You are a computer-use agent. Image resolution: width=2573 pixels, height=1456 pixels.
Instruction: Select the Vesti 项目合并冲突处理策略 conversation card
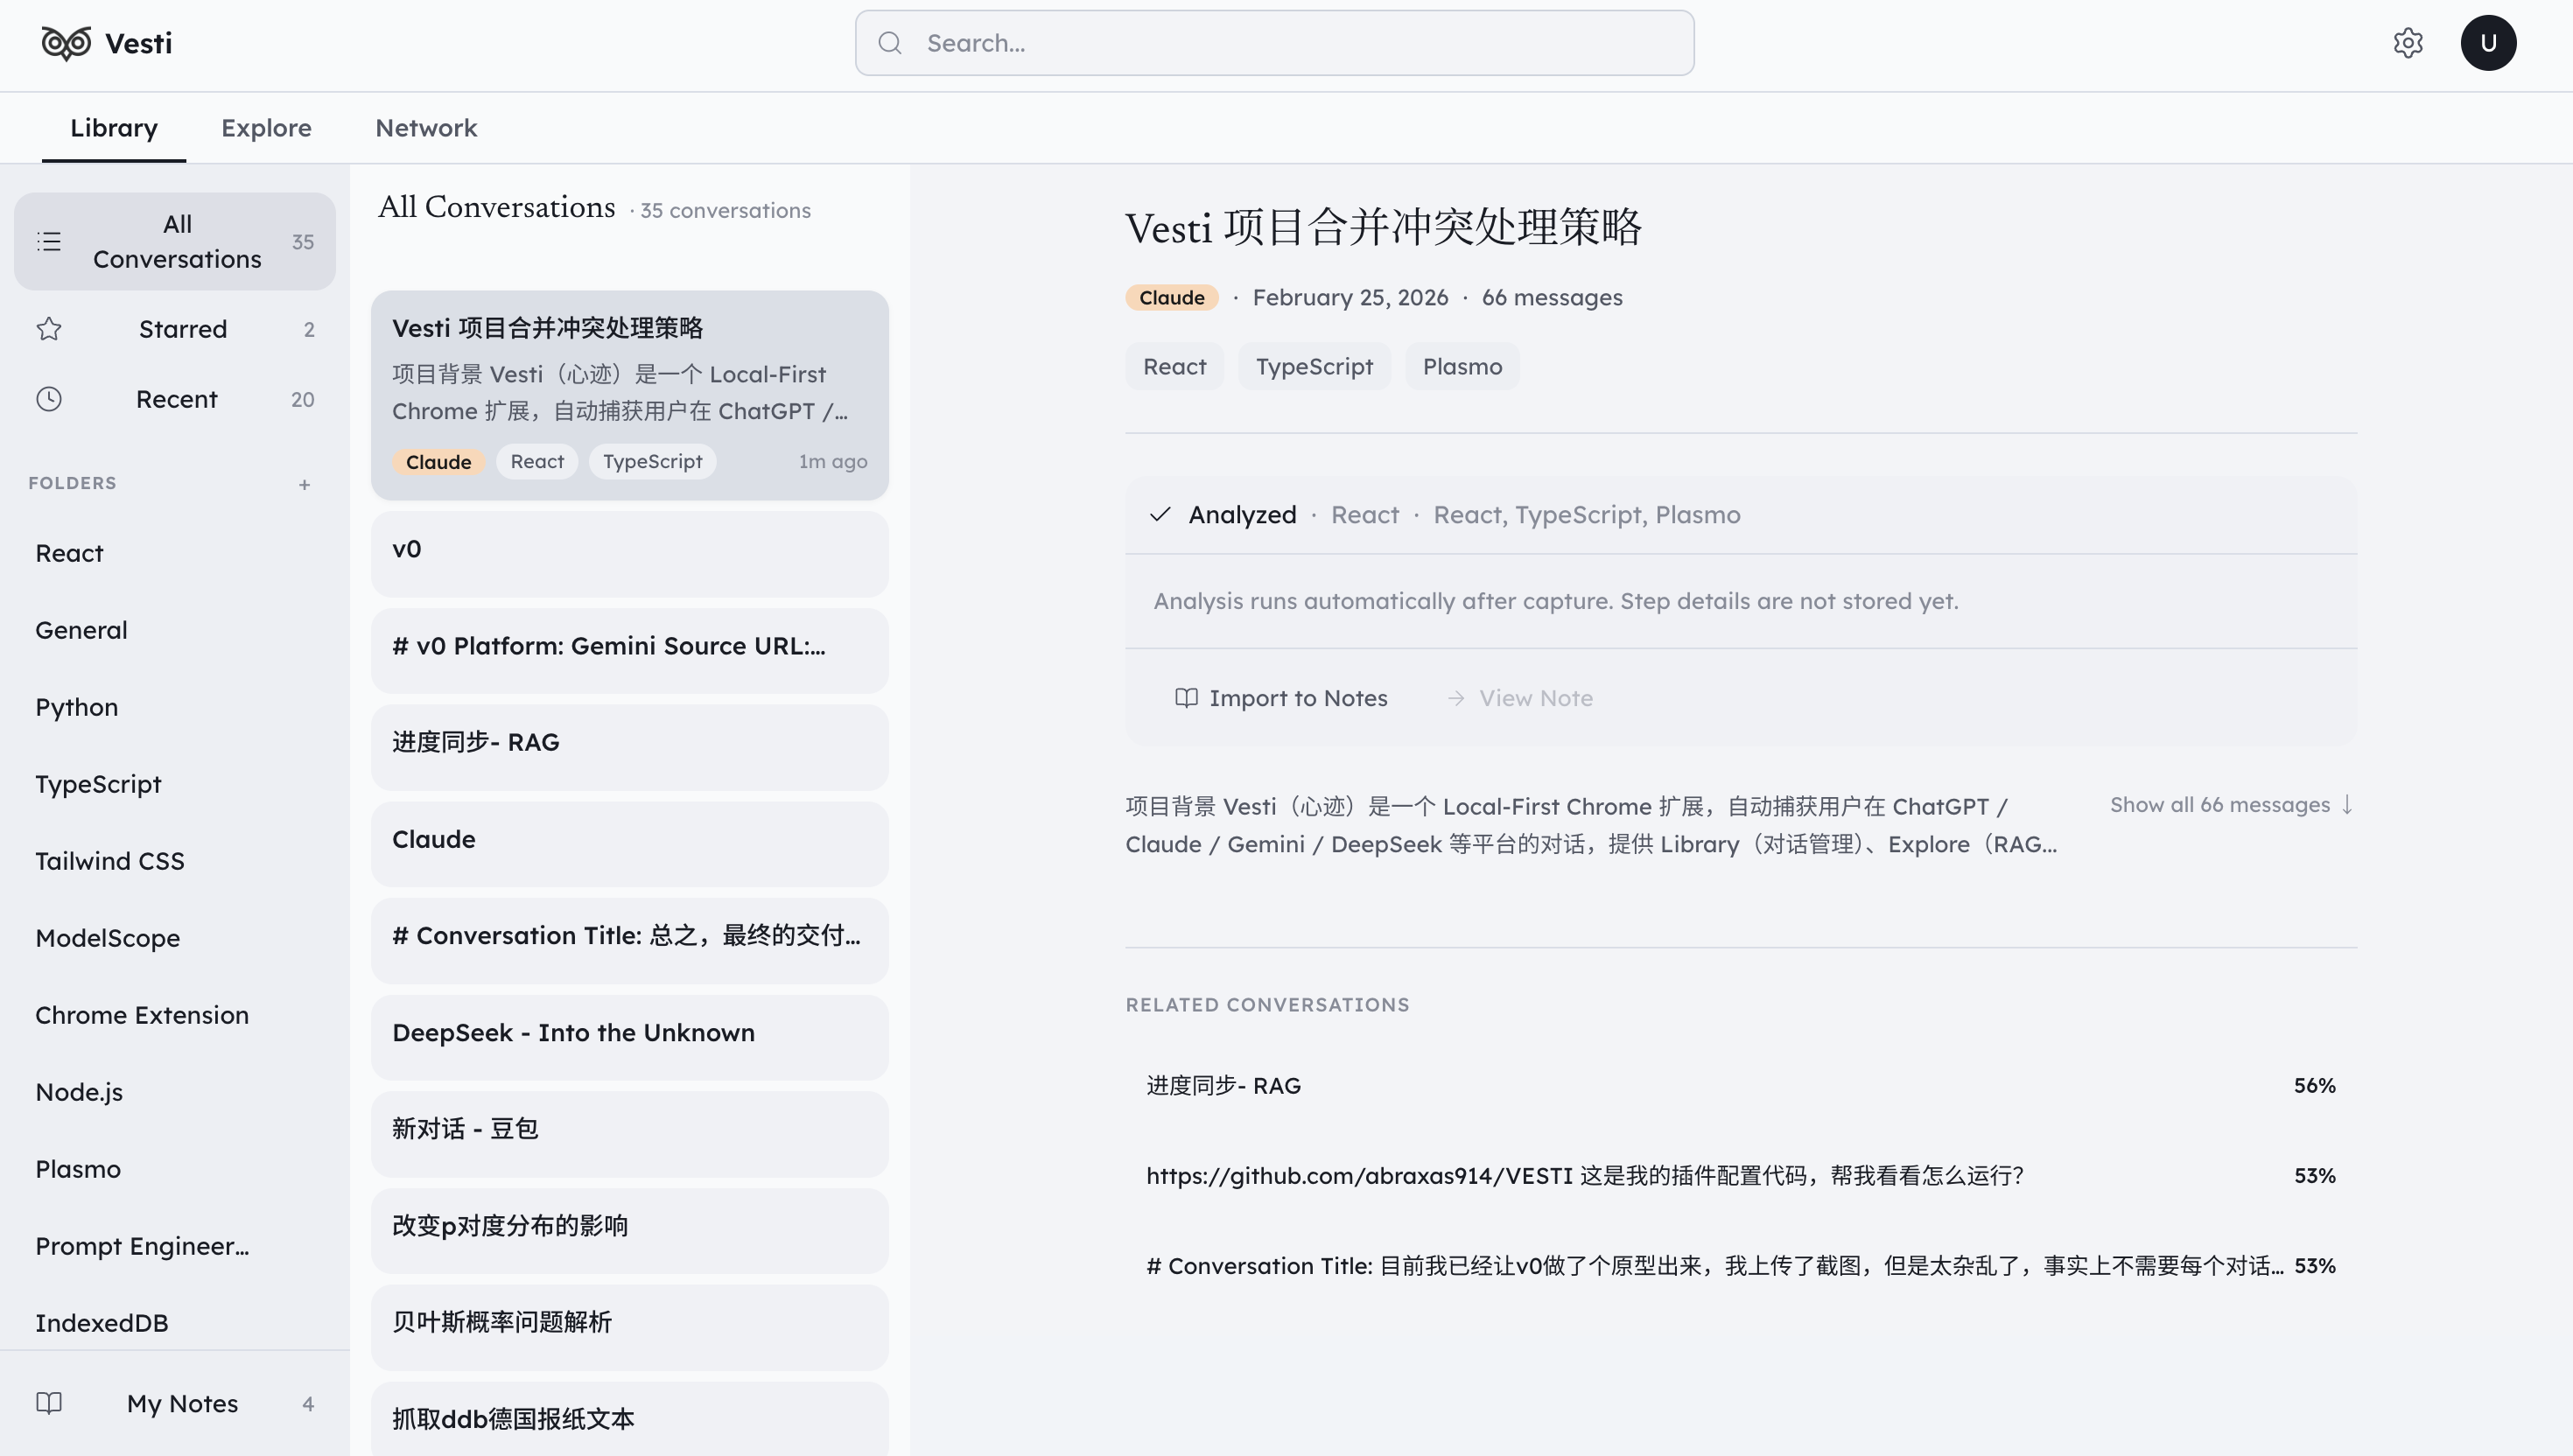click(x=630, y=395)
